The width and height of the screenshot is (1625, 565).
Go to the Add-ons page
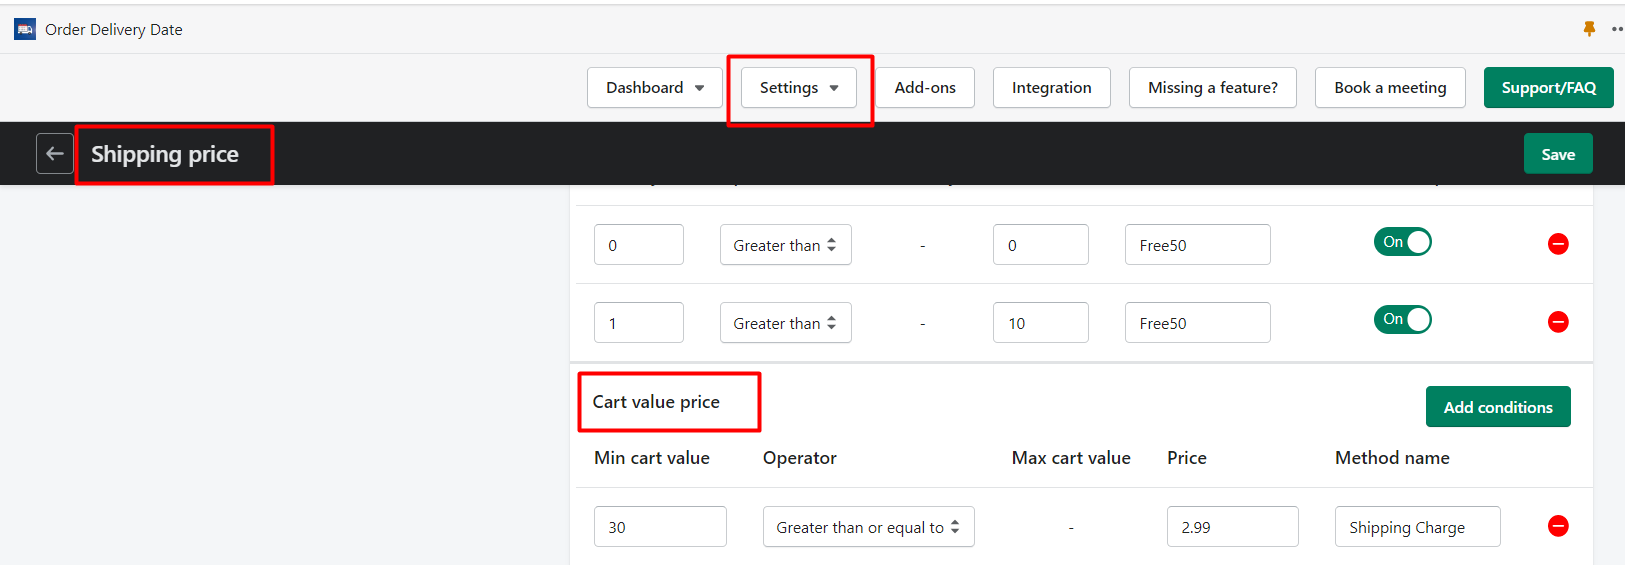point(925,88)
